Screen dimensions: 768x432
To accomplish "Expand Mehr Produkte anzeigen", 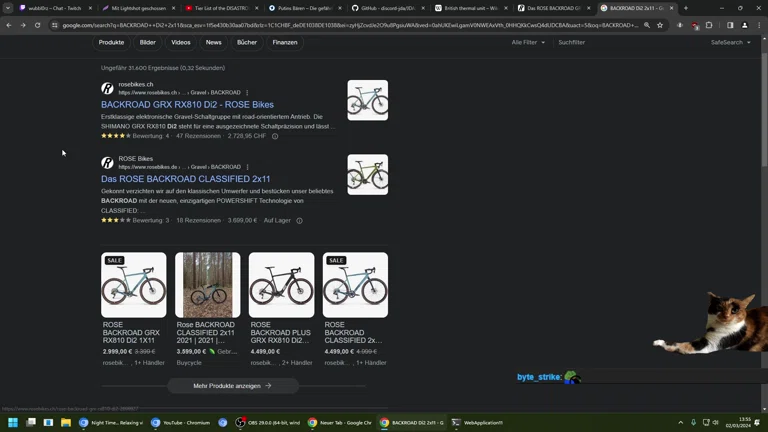I will [x=232, y=385].
